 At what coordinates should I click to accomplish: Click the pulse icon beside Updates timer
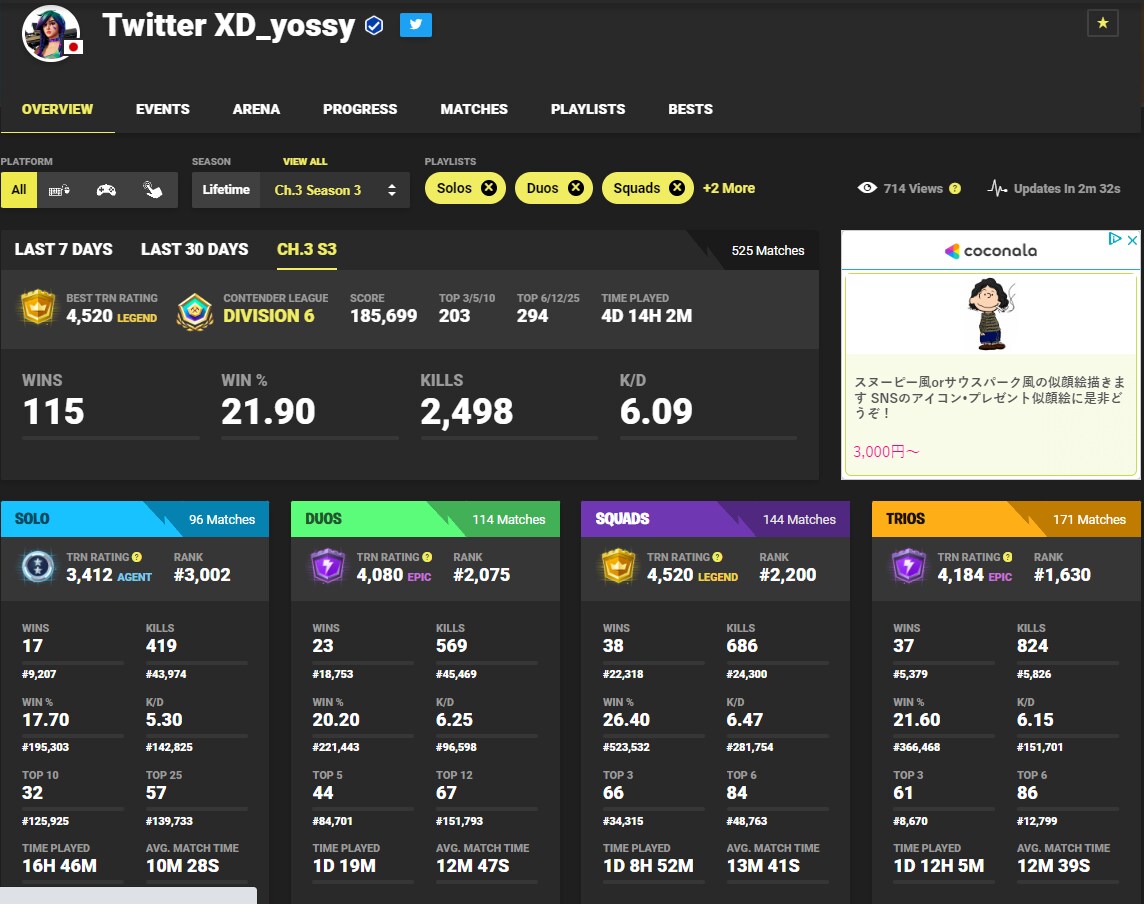click(x=997, y=188)
